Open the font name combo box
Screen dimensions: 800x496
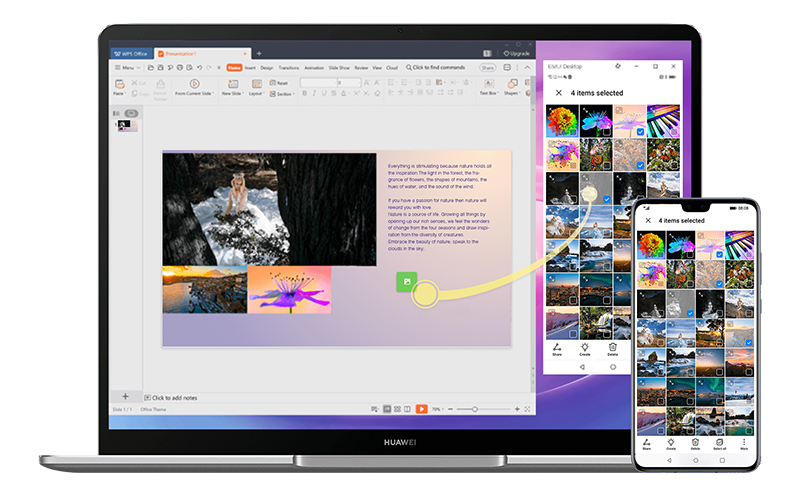[x=318, y=82]
